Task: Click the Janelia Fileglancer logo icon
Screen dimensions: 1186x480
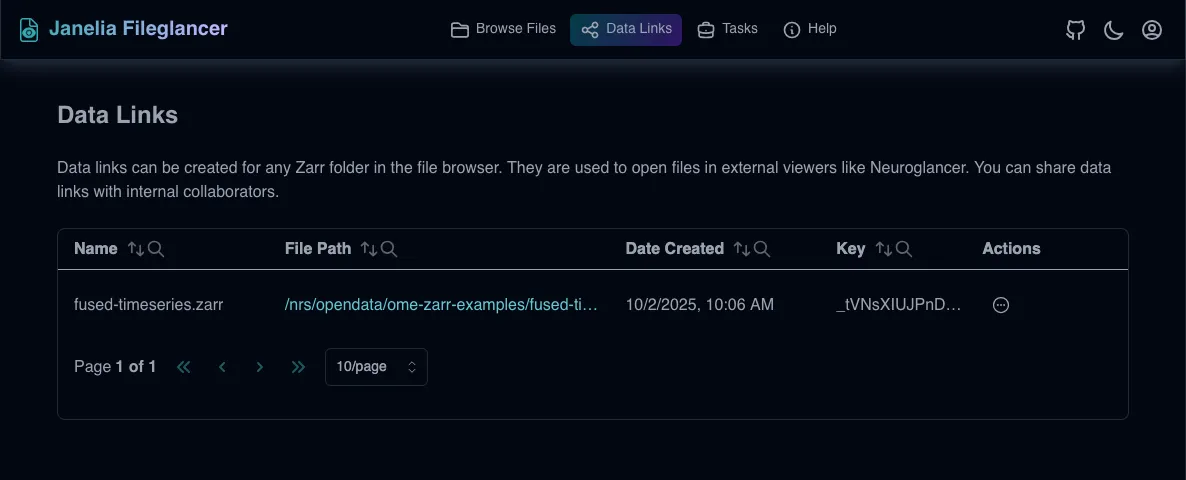Action: [30, 30]
